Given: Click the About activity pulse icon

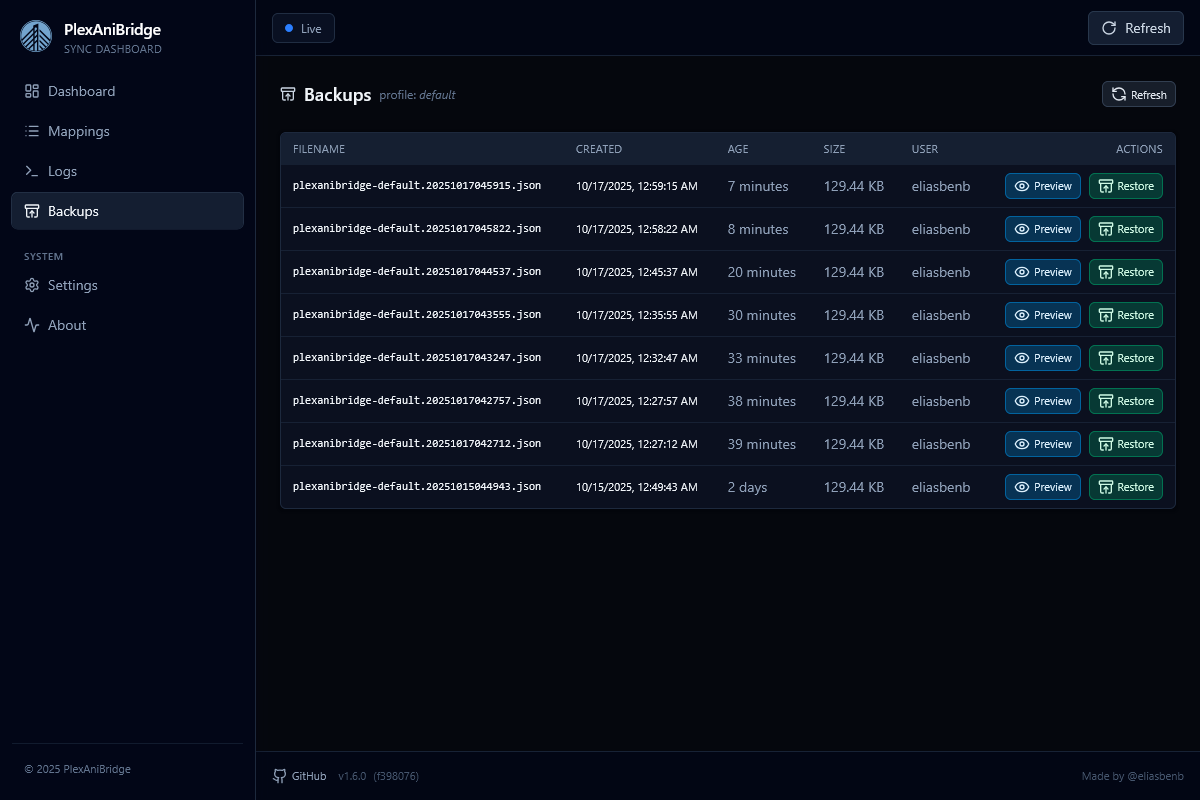Looking at the screenshot, I should (x=32, y=325).
